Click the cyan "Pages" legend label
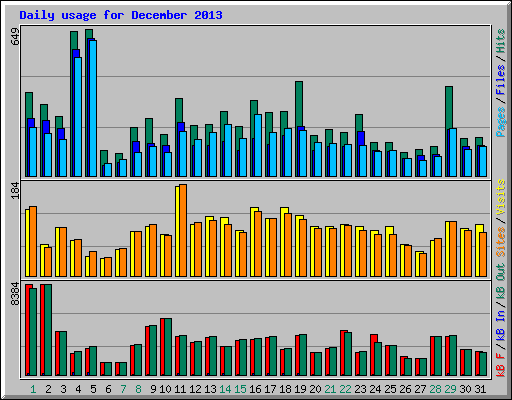The height and width of the screenshot is (400, 512). [501, 122]
